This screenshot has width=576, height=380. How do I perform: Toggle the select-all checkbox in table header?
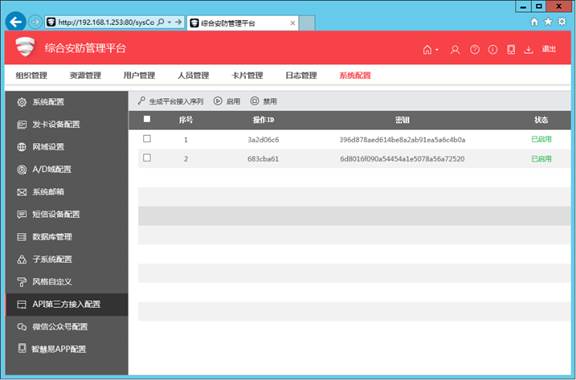click(x=147, y=119)
